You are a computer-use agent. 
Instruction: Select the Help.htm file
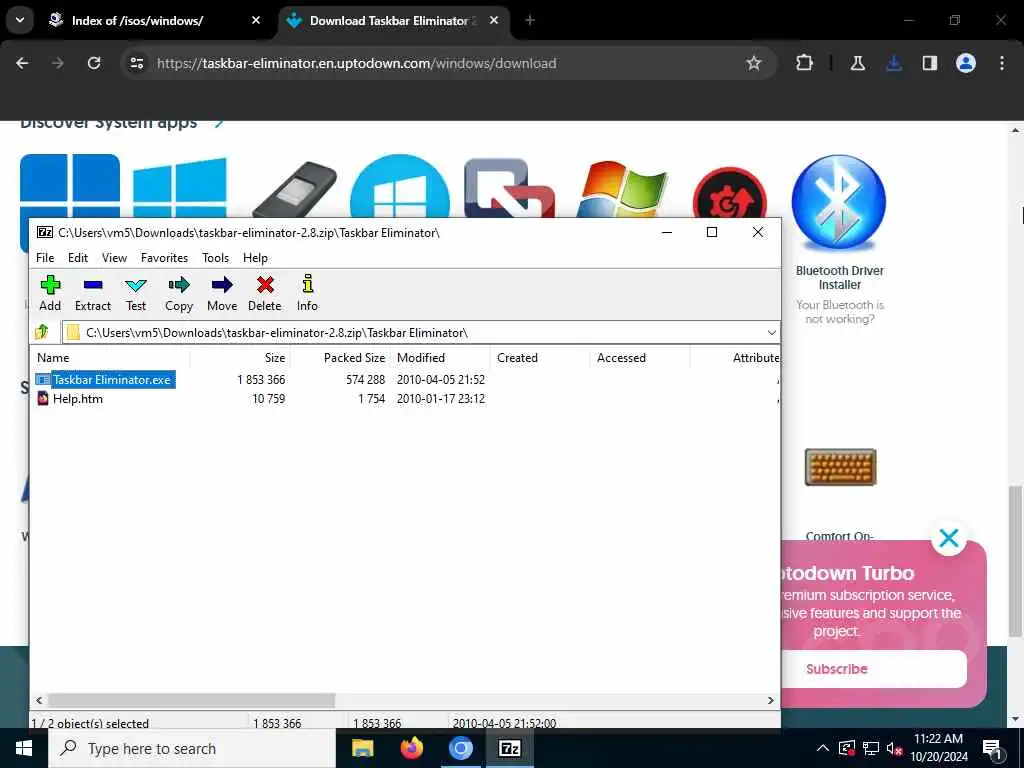click(x=78, y=398)
